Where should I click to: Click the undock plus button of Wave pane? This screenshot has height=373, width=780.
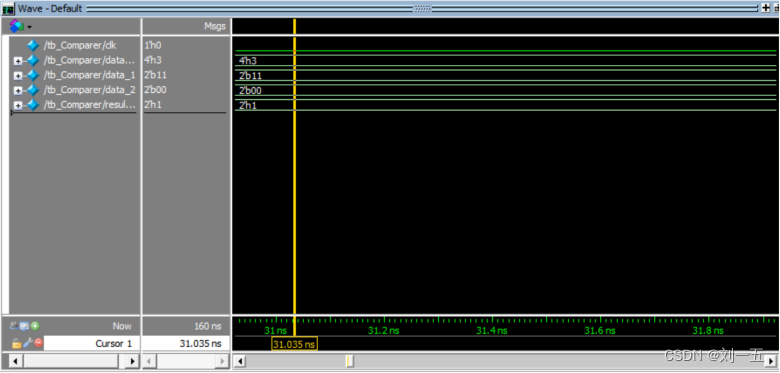pos(766,8)
